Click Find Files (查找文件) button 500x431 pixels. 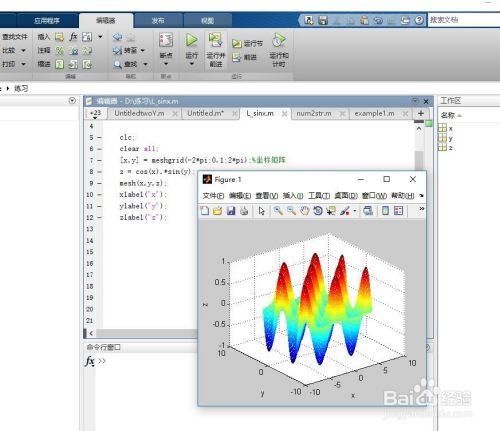[x=15, y=37]
